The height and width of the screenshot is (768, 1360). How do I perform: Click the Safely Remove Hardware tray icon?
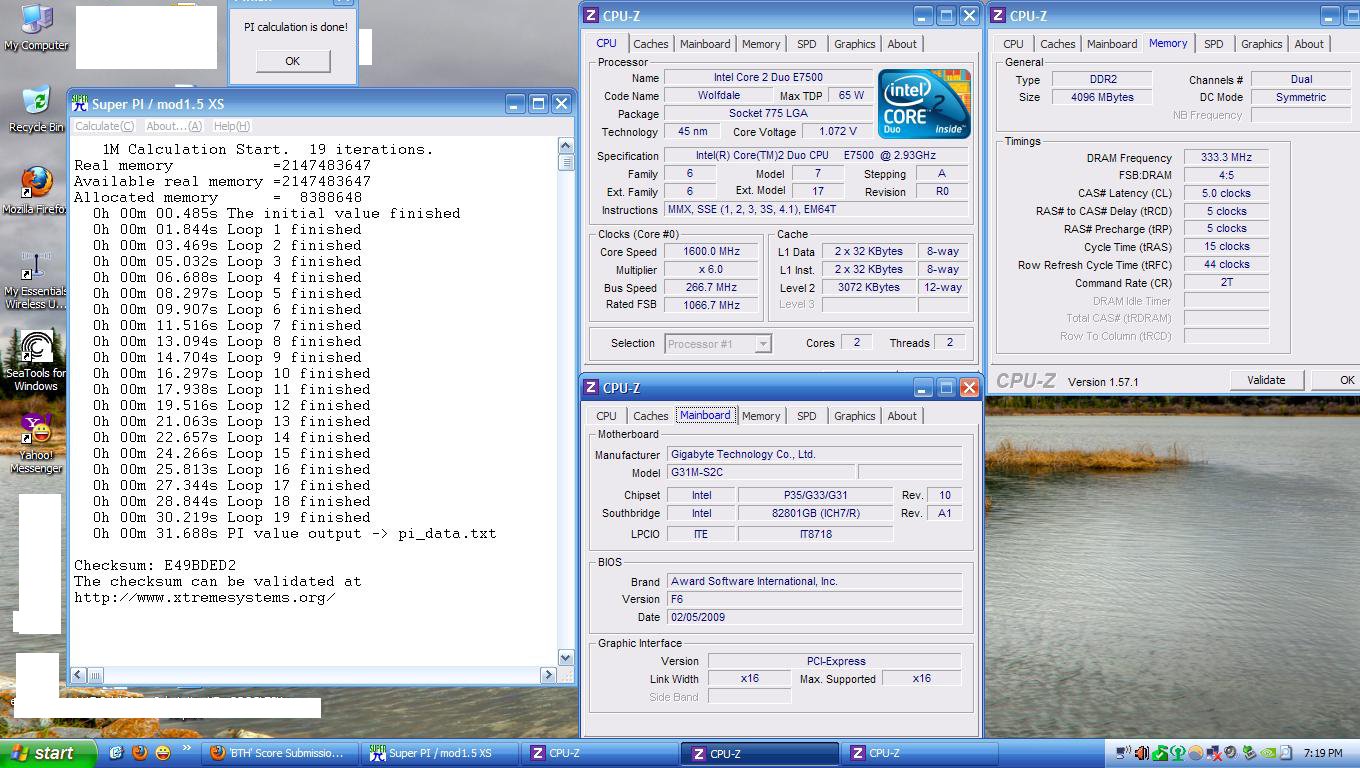pyautogui.click(x=1250, y=753)
